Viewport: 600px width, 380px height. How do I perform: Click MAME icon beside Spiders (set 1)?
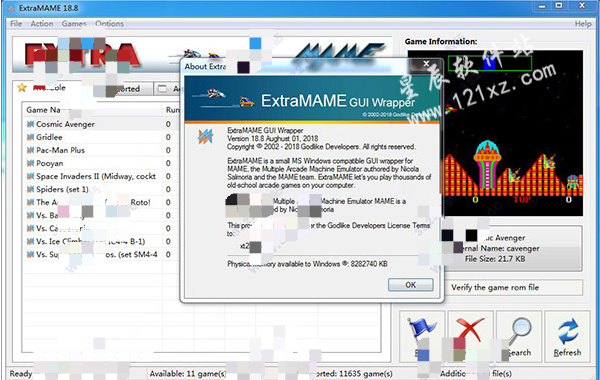[x=30, y=189]
